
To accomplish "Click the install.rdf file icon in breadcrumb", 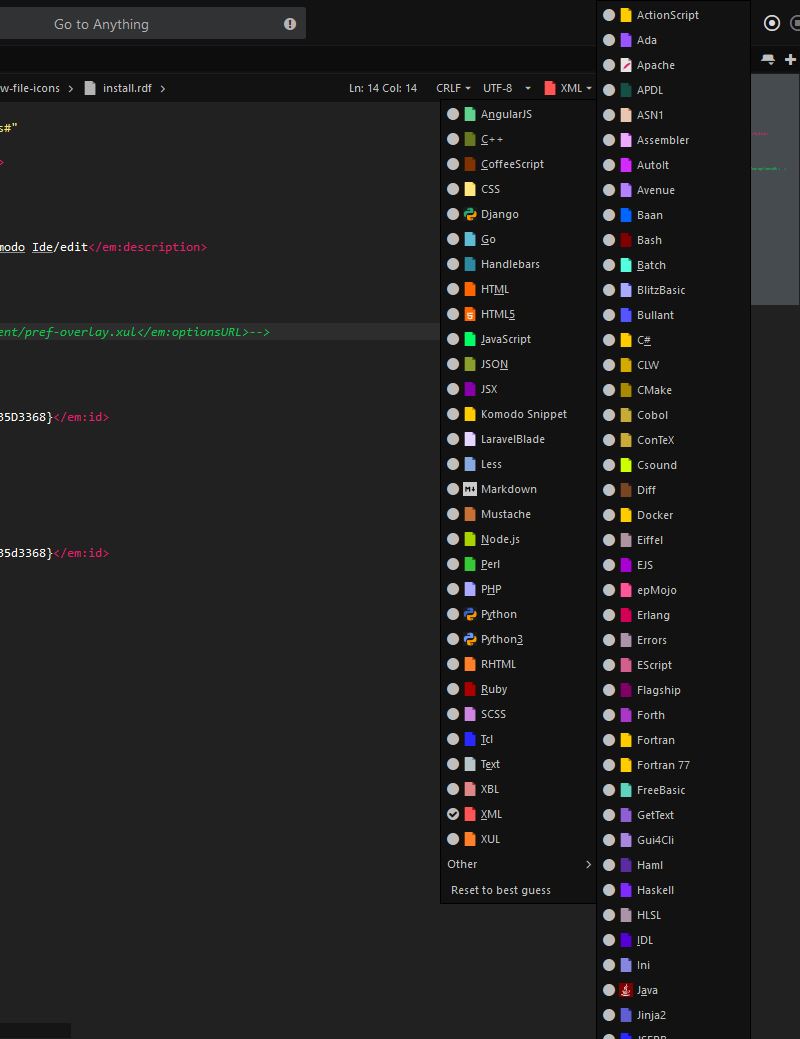I will point(90,88).
